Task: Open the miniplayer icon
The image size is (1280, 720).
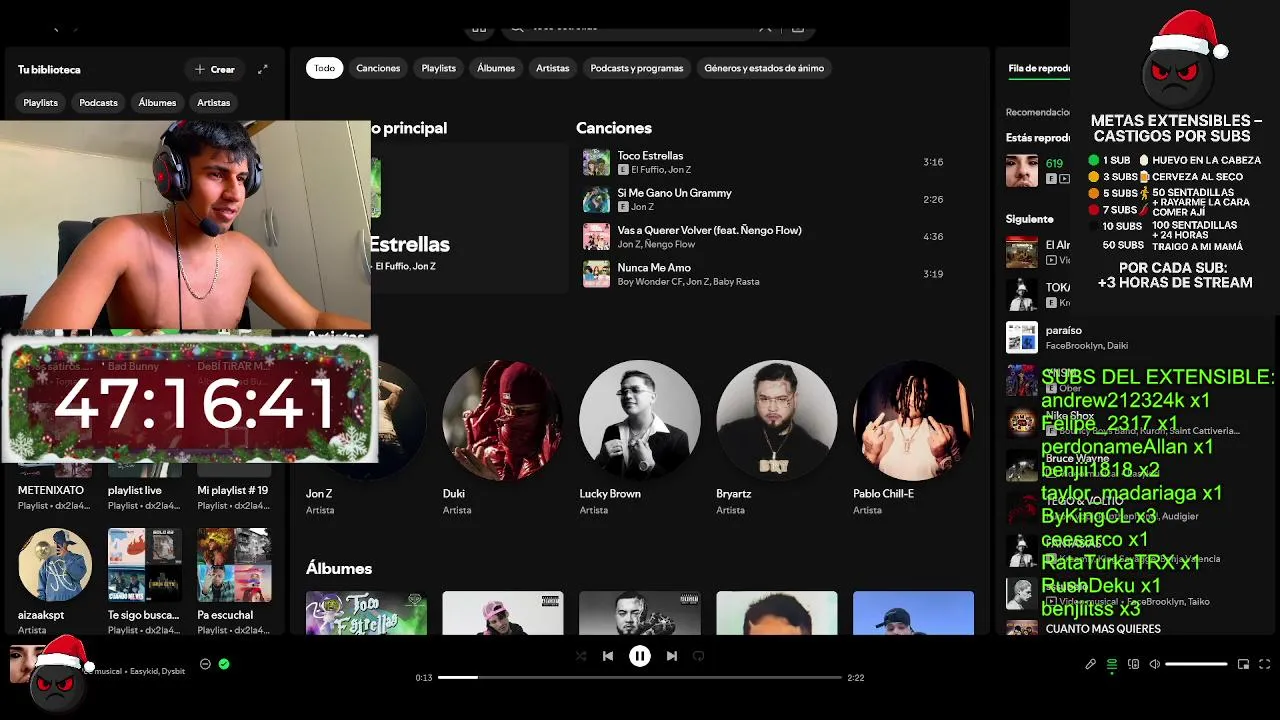Action: 1243,664
